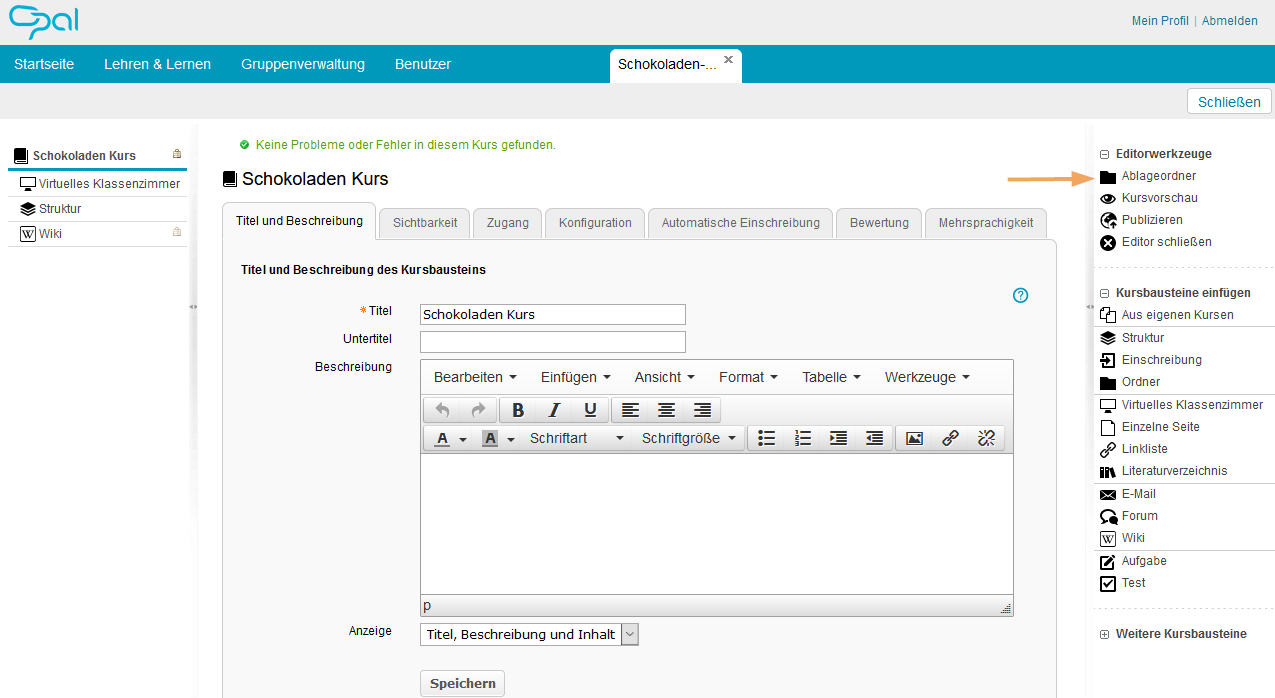Click the insert link icon
The width and height of the screenshot is (1275, 698).
point(950,438)
